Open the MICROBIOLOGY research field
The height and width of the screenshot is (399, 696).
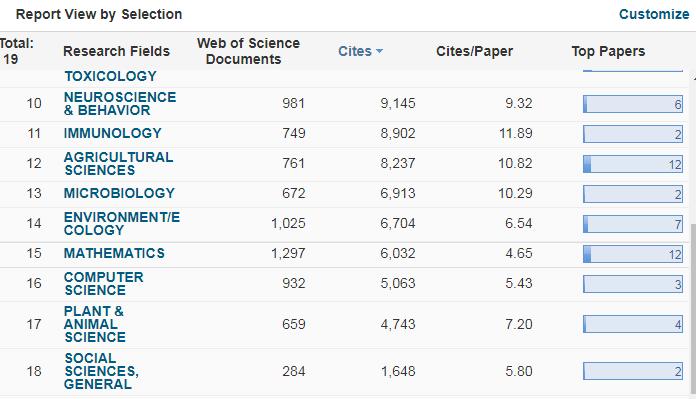[x=119, y=193]
